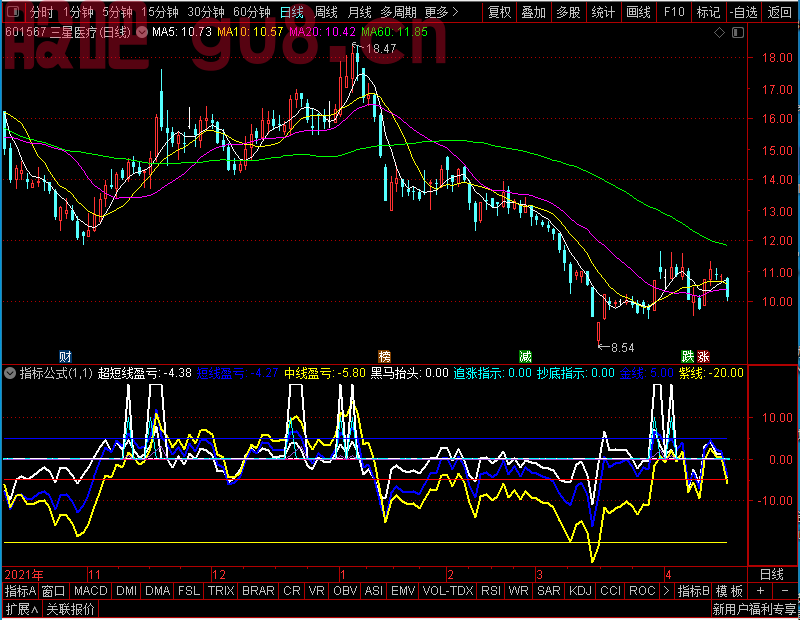Viewport: 800px width, 620px height.
Task: Select the VR indicator
Action: 317,591
